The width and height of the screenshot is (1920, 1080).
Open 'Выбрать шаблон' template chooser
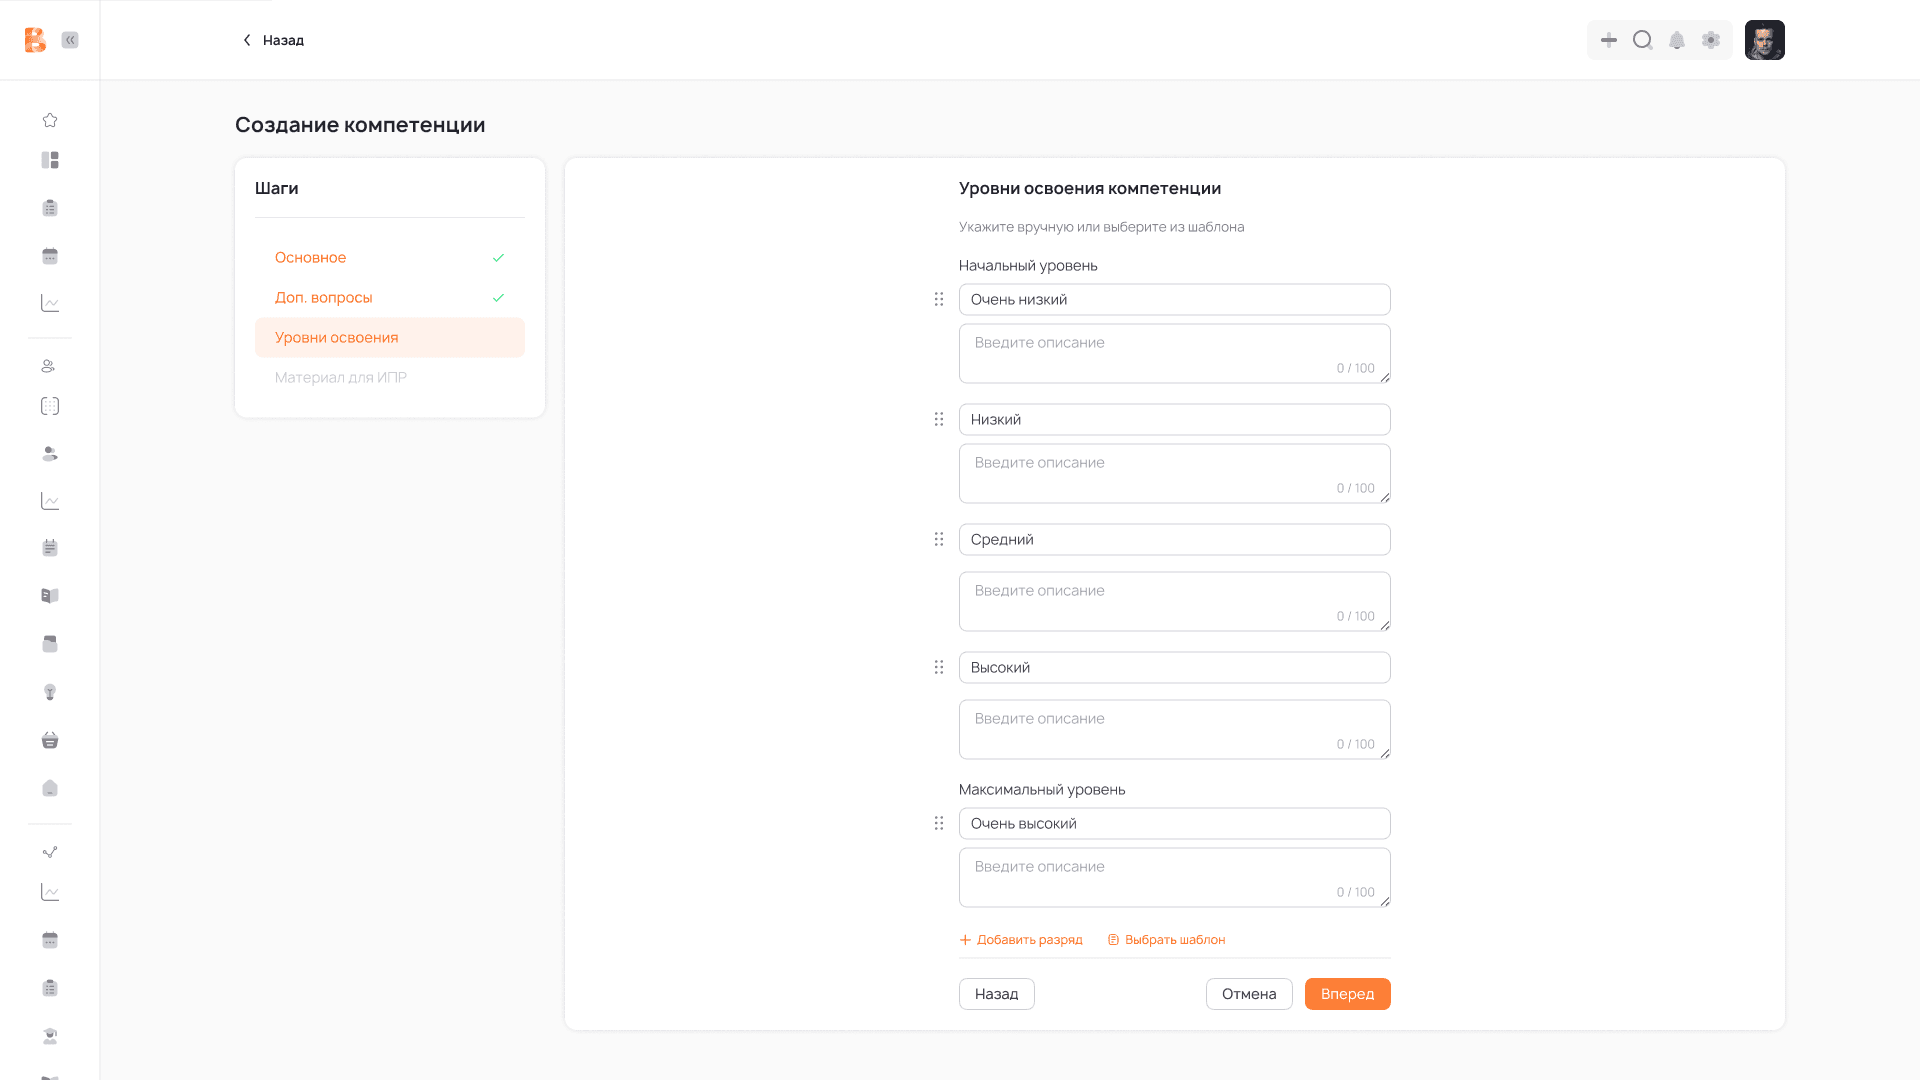click(1167, 940)
